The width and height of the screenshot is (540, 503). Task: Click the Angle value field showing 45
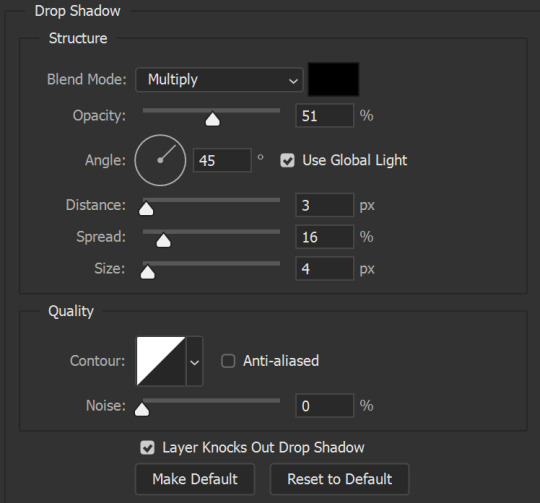point(222,160)
